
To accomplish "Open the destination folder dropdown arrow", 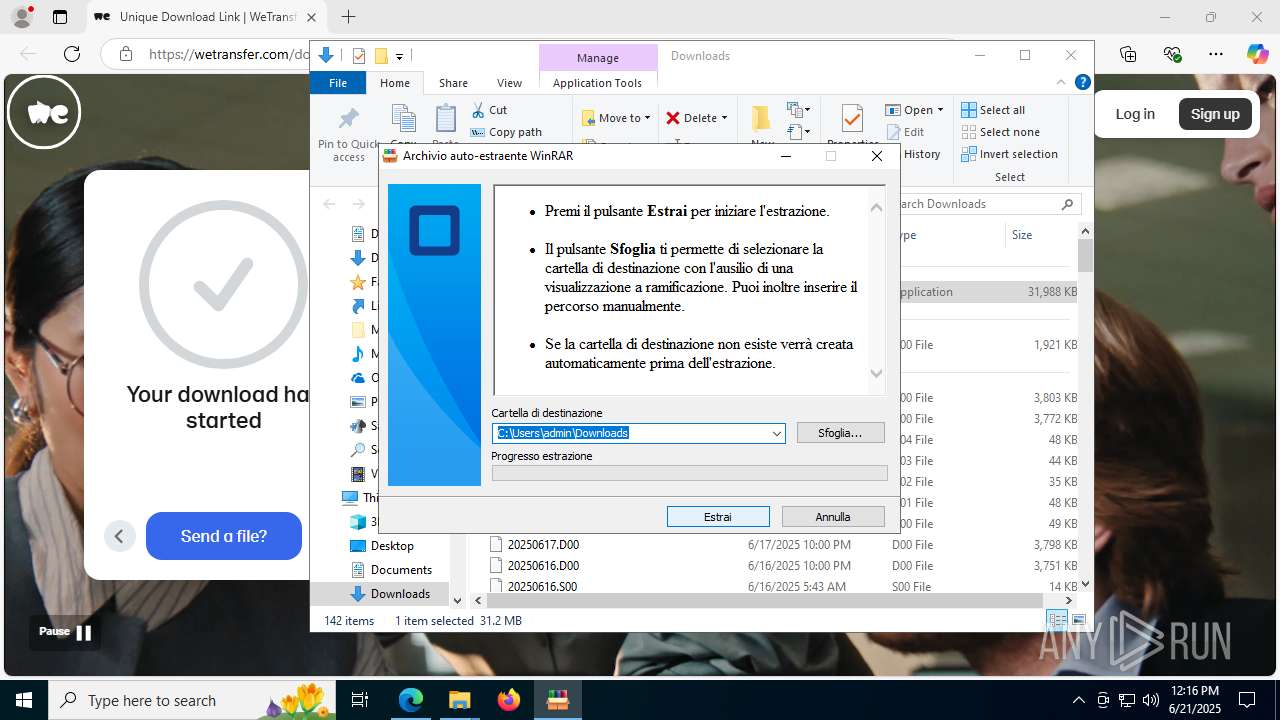I will tap(776, 433).
